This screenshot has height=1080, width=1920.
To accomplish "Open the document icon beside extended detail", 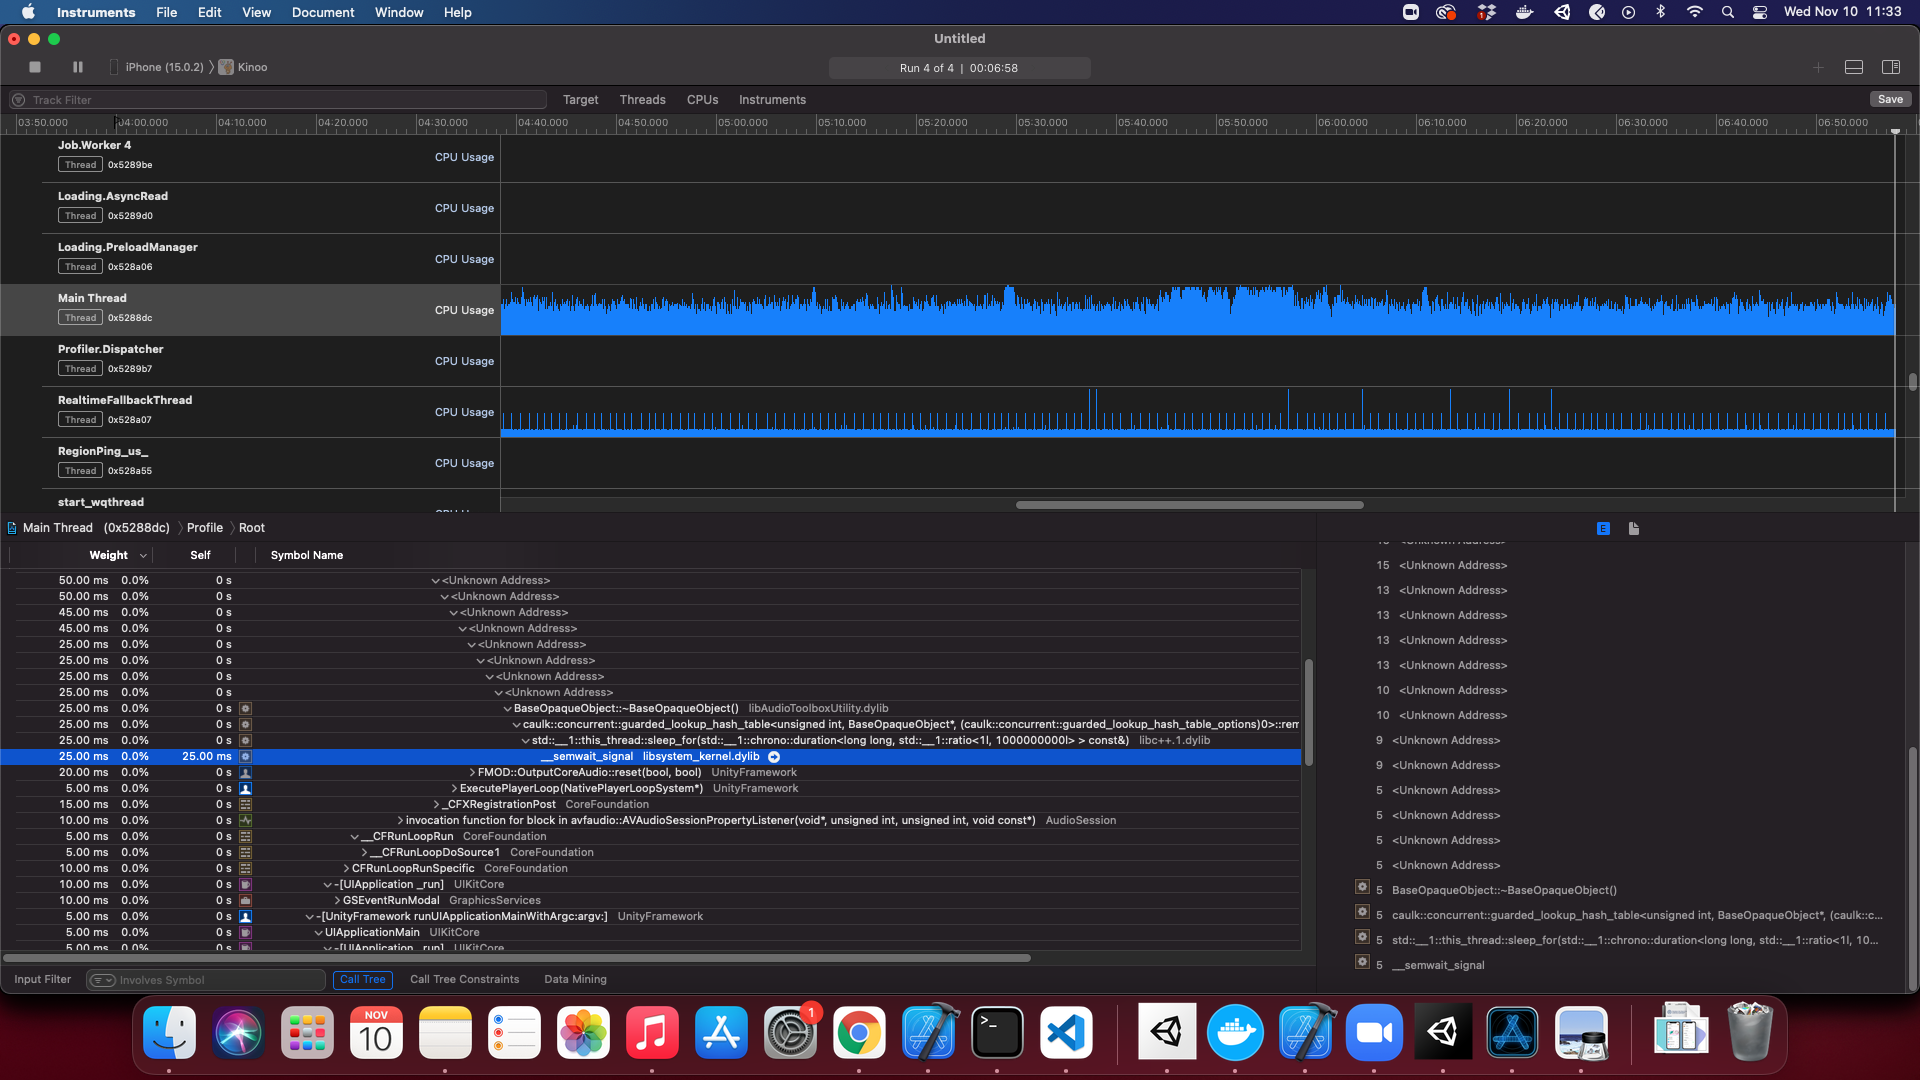I will (1634, 528).
